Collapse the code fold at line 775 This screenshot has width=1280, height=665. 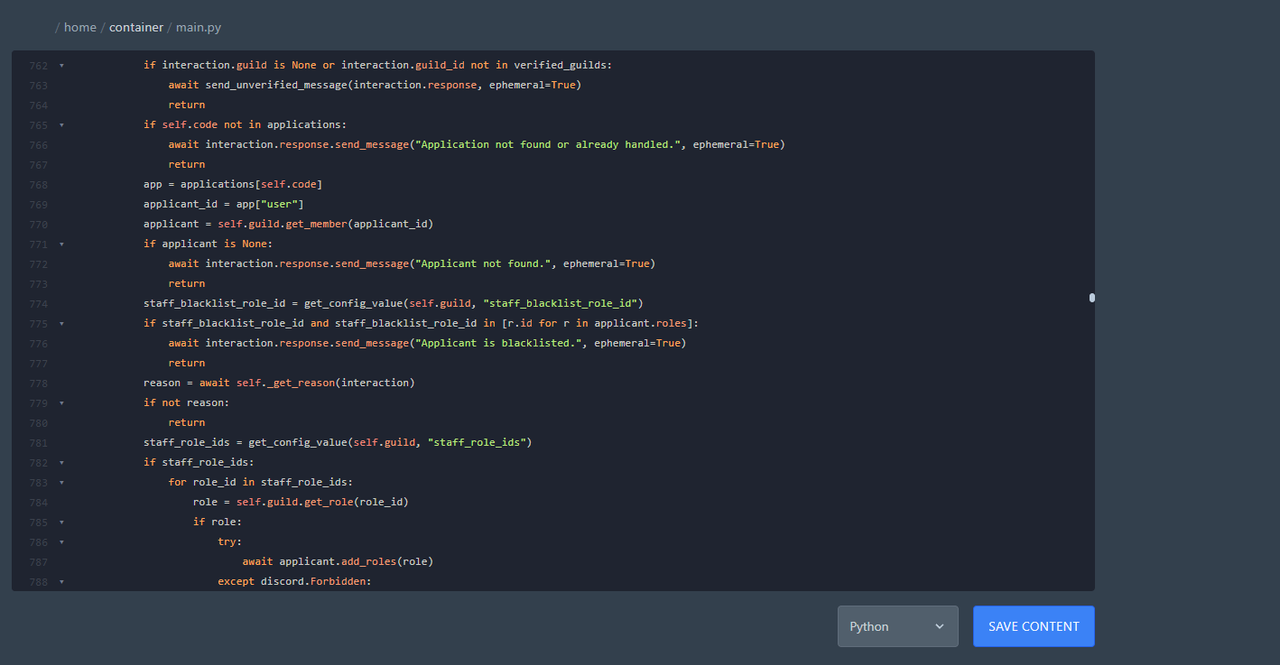click(x=61, y=323)
